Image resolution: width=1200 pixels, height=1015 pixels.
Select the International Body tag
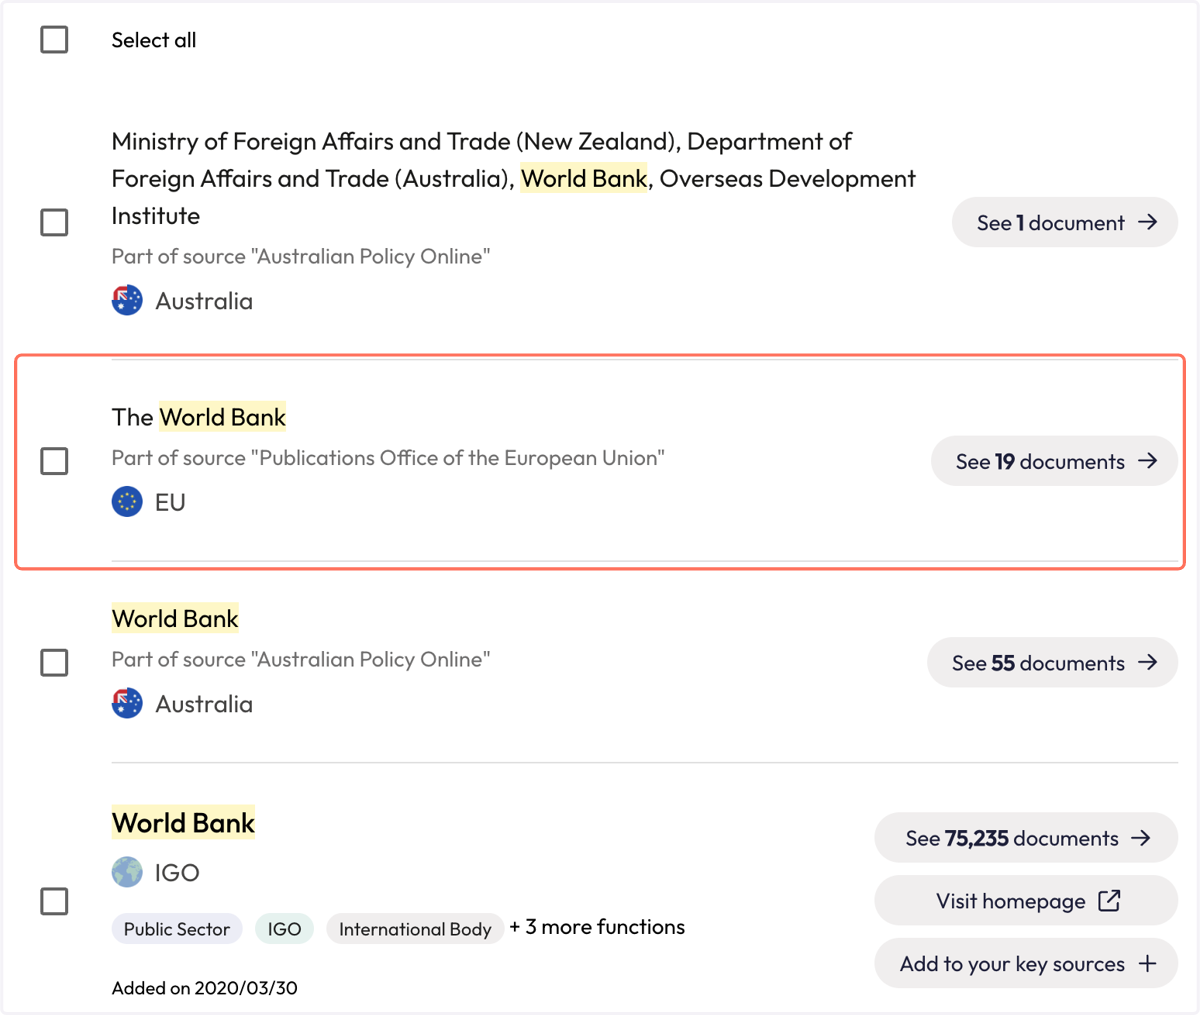(415, 929)
